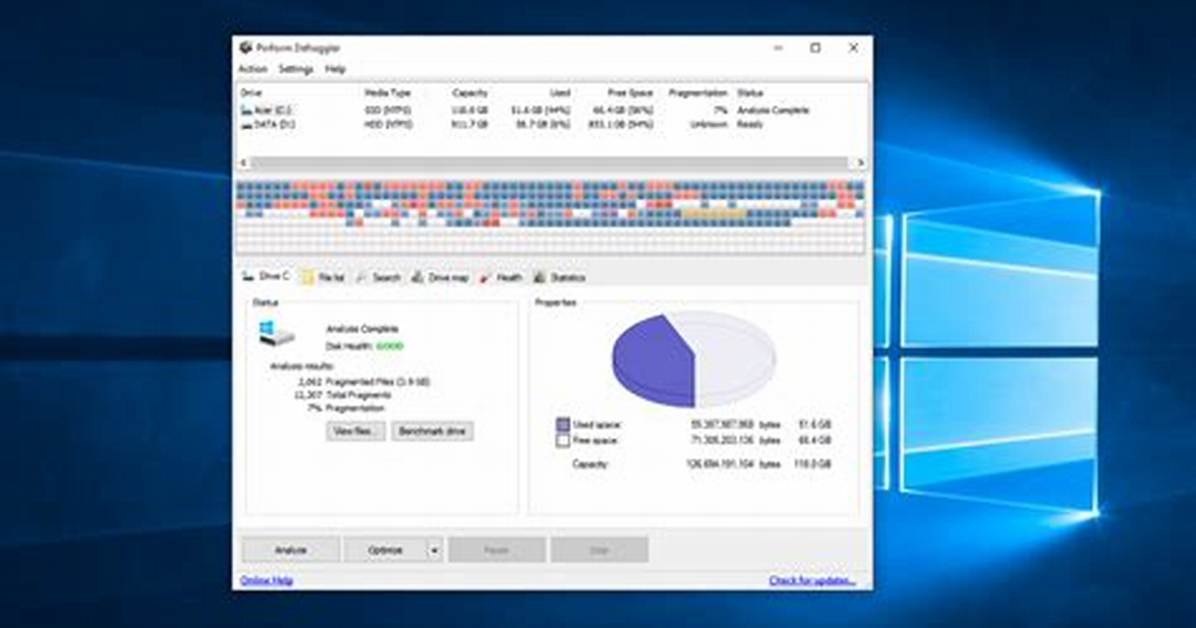
Task: Click the disk usage pie chart
Action: [x=693, y=358]
